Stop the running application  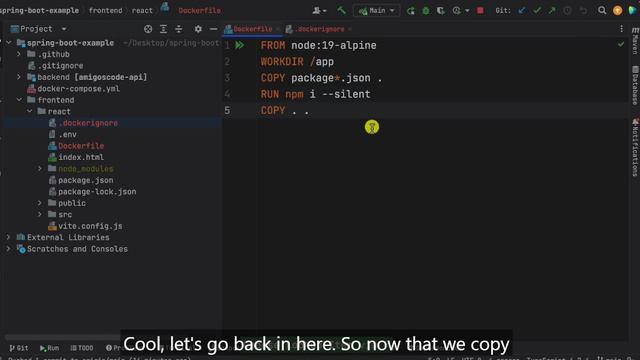480,11
